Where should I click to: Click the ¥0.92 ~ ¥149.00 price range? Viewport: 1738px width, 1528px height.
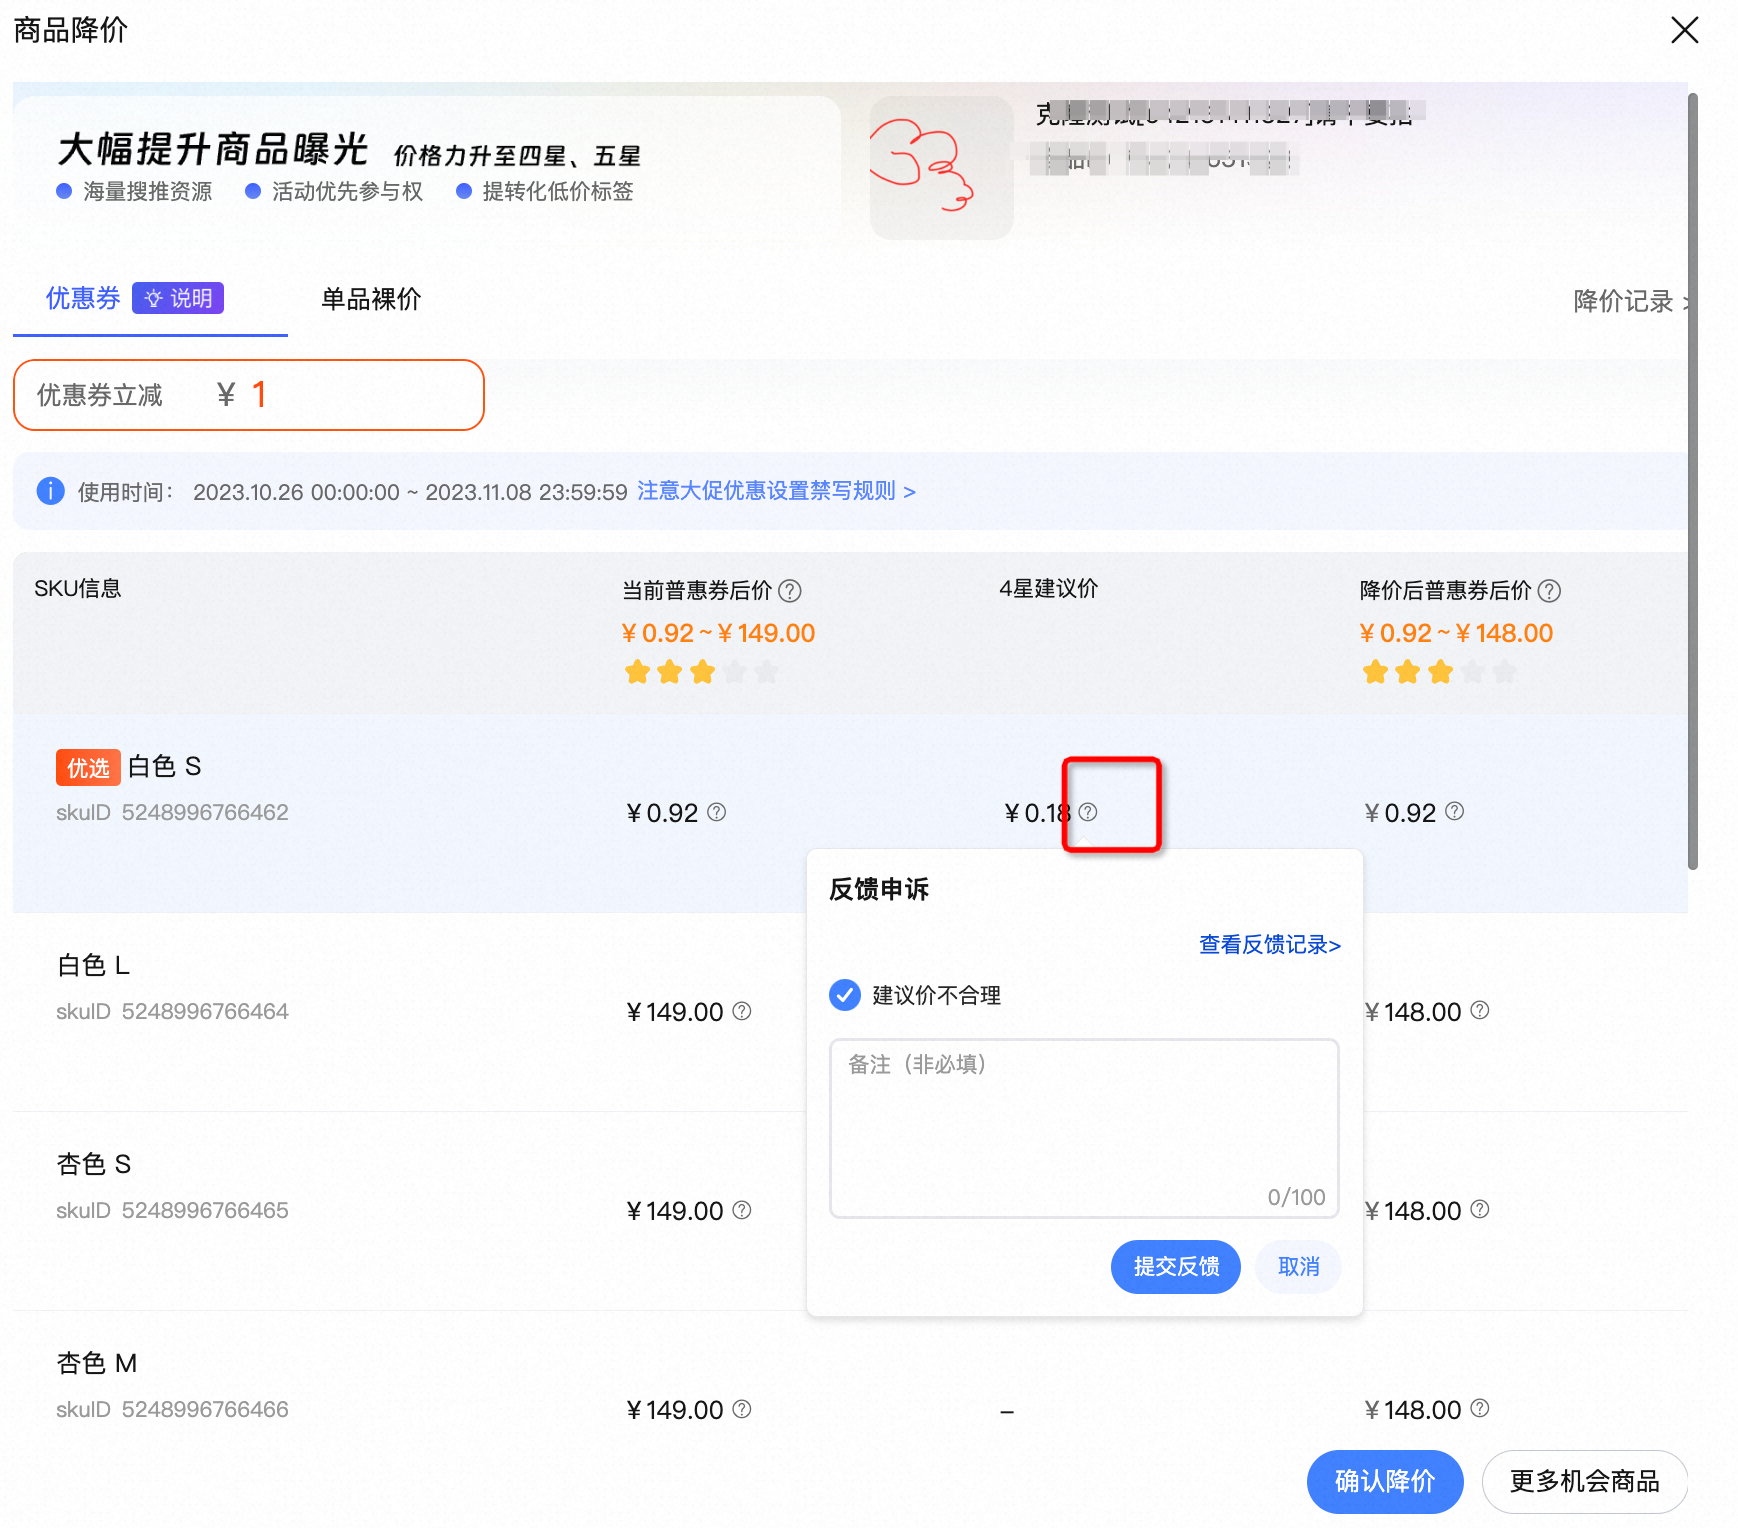coord(718,633)
